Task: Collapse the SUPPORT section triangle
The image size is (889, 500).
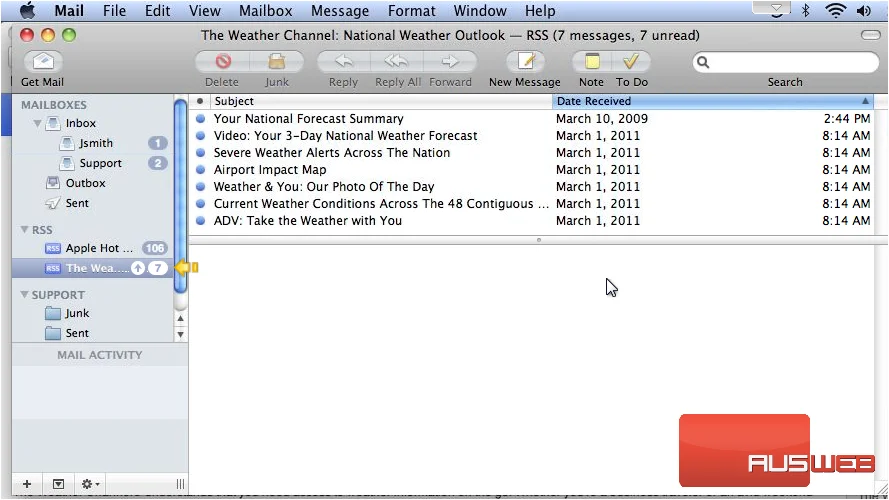Action: tap(24, 295)
